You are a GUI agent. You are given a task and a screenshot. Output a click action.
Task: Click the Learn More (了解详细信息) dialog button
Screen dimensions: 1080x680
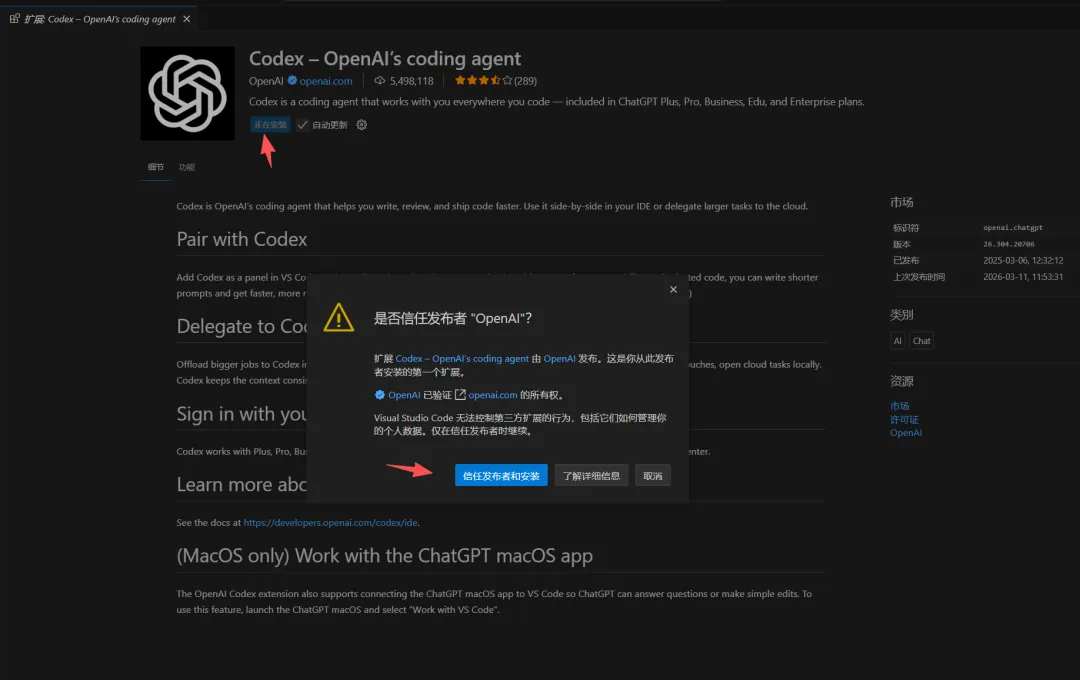591,475
